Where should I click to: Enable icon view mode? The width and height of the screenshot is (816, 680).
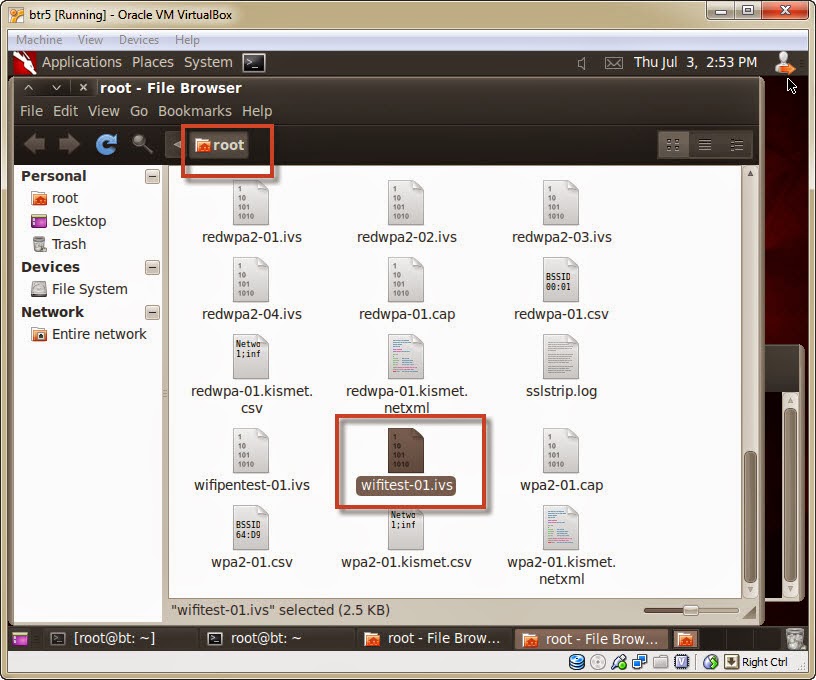(673, 144)
